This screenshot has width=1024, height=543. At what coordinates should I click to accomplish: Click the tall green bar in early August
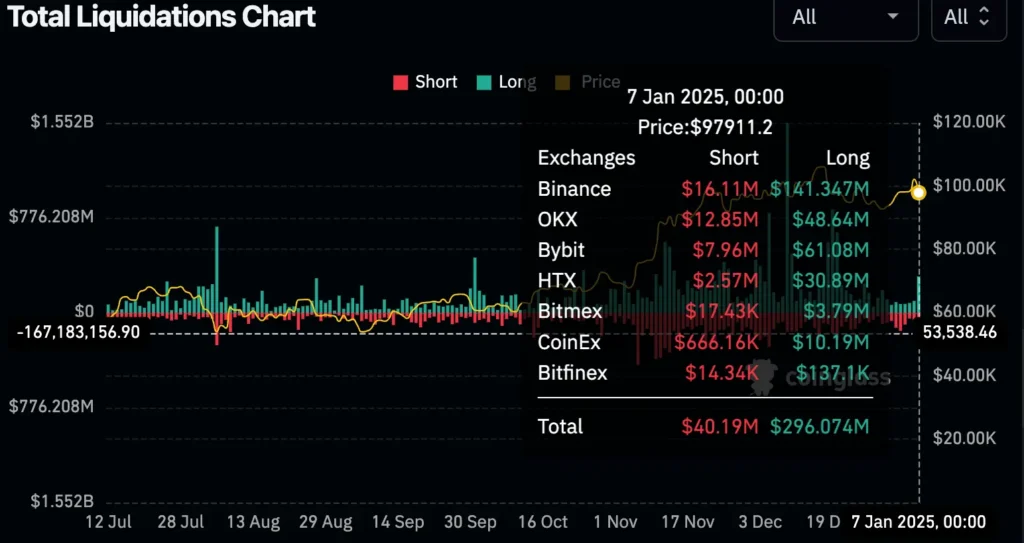pos(217,269)
